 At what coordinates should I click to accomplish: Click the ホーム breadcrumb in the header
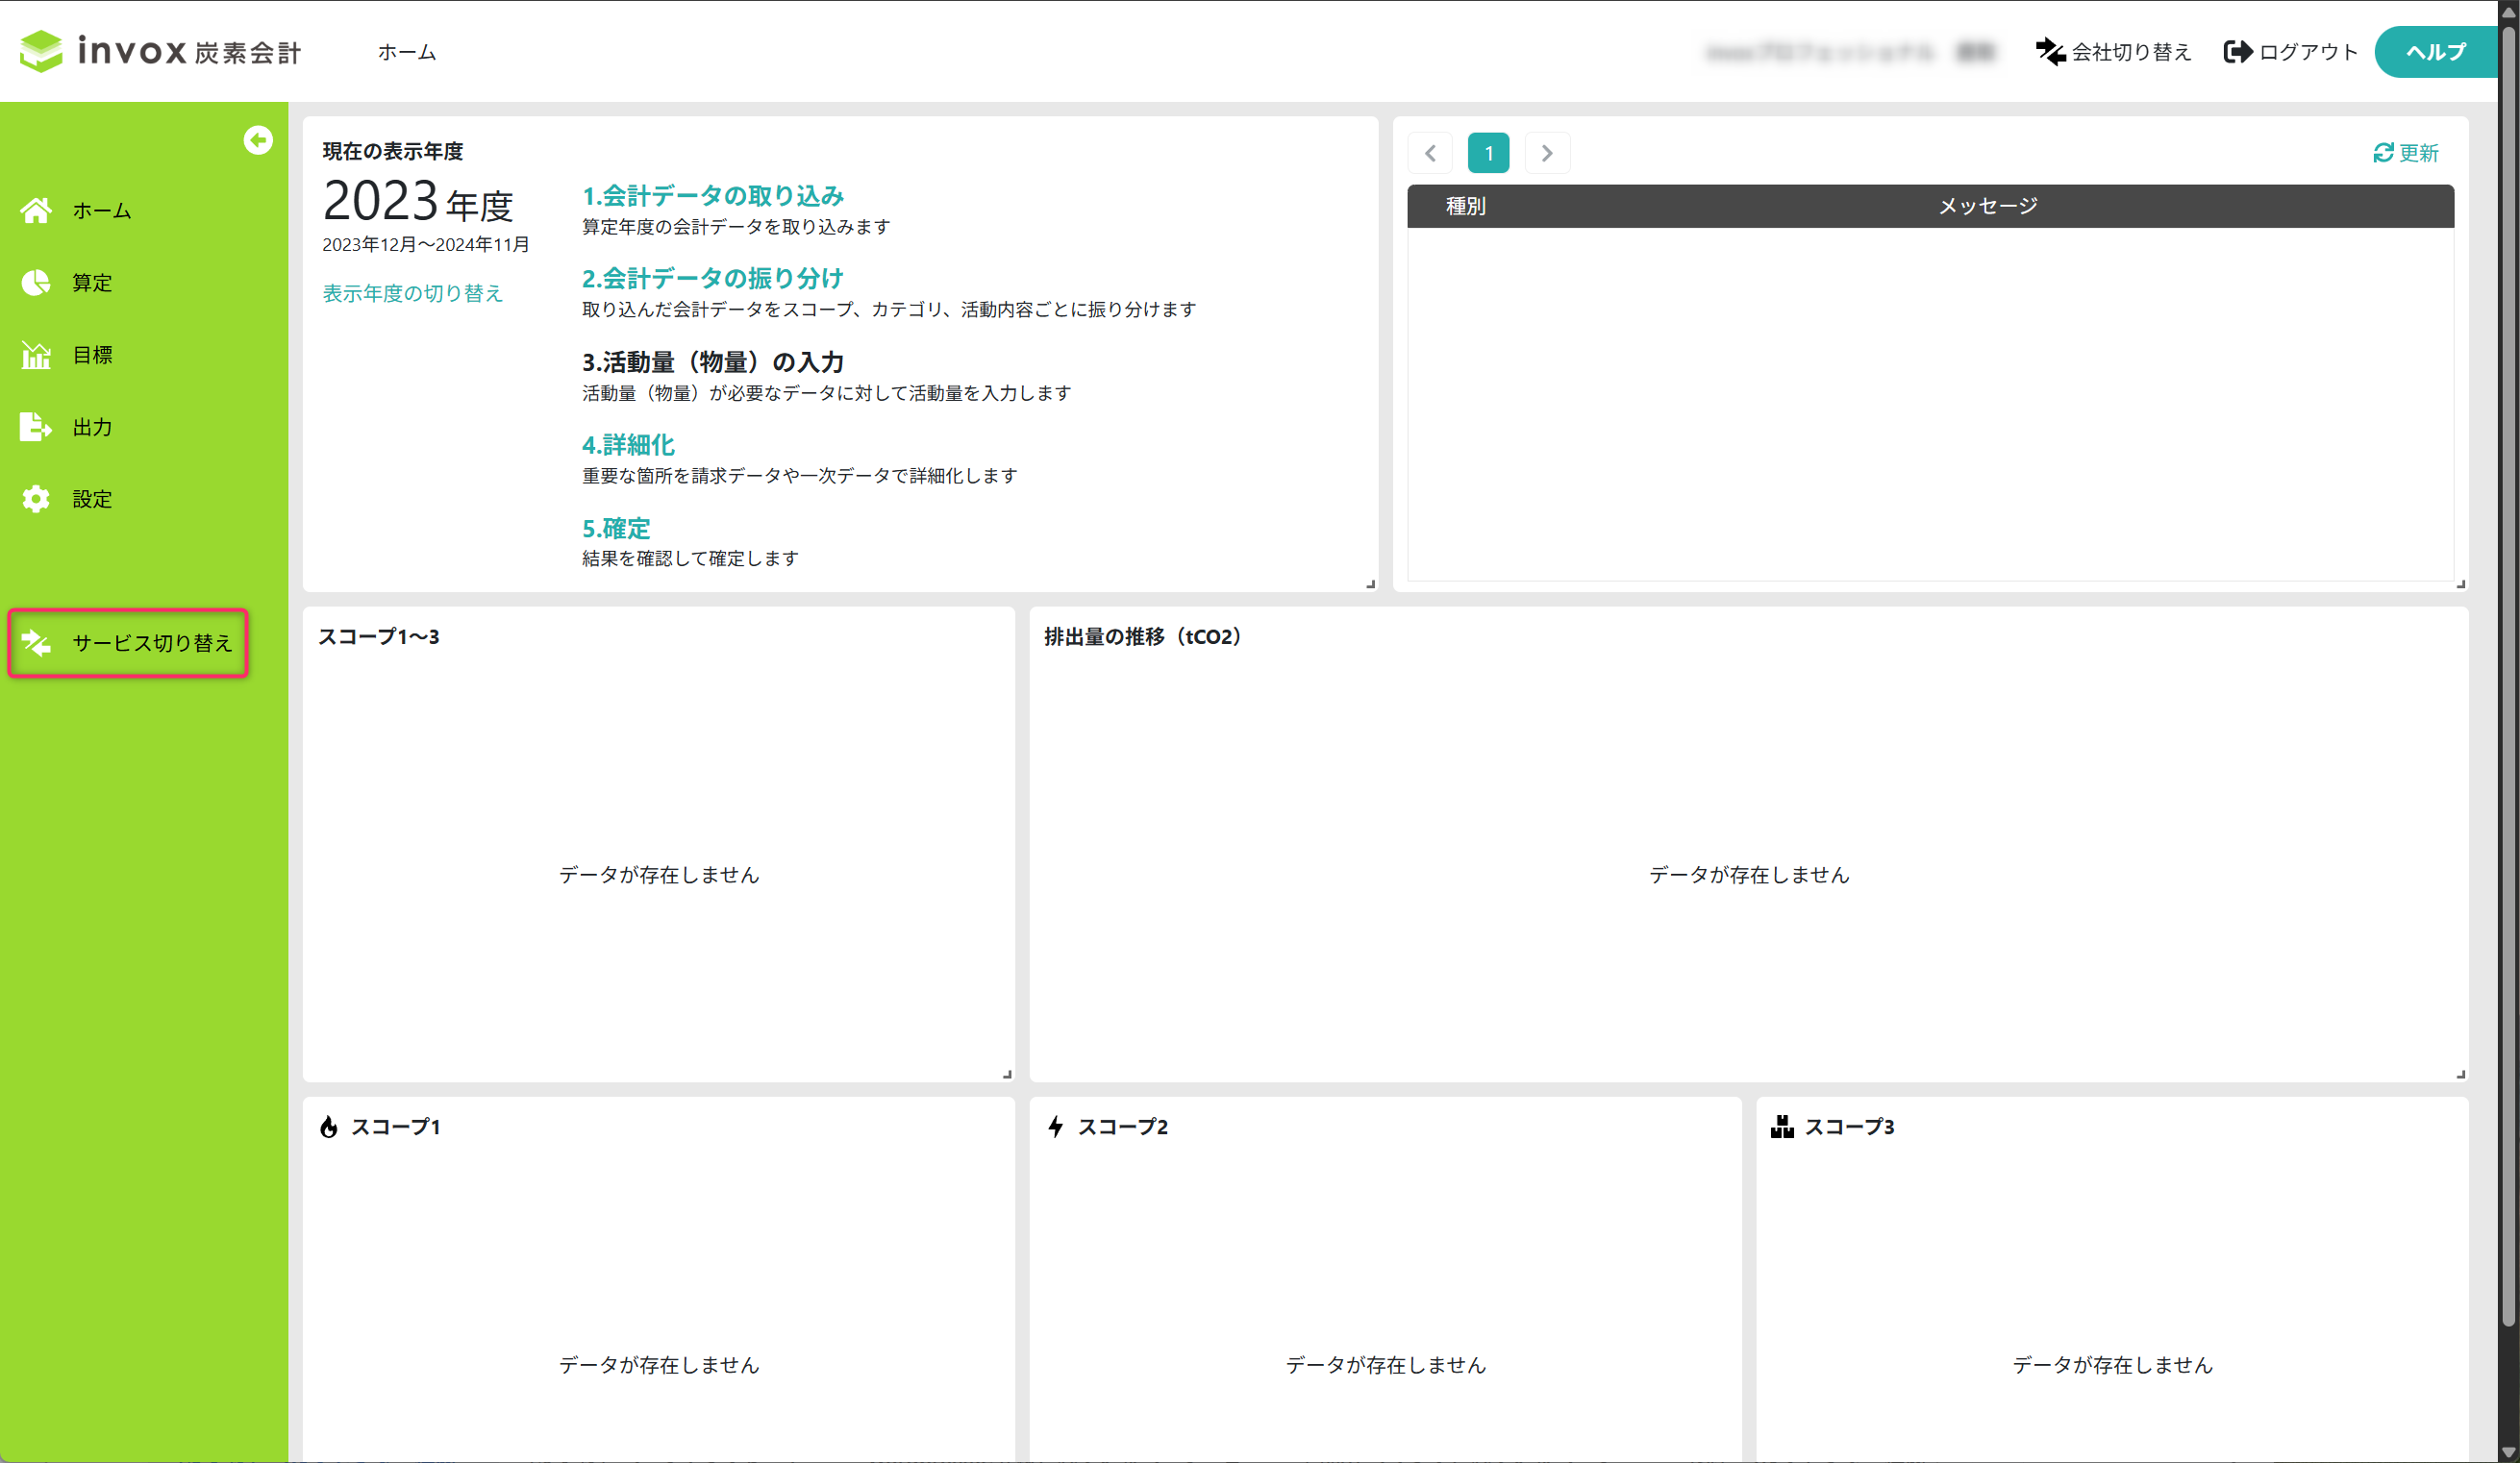click(407, 52)
